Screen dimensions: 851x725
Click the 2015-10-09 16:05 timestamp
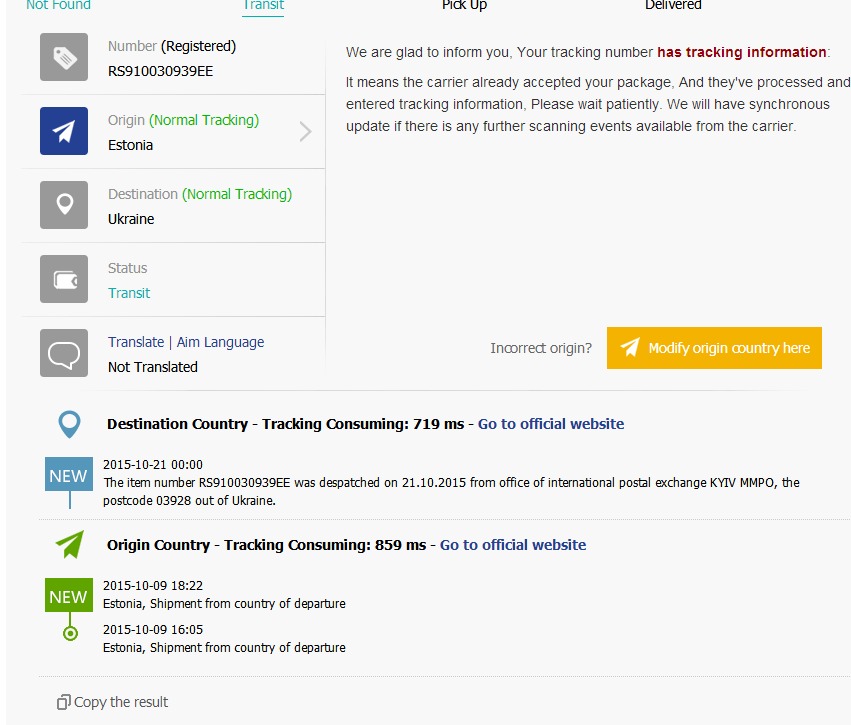tap(153, 630)
